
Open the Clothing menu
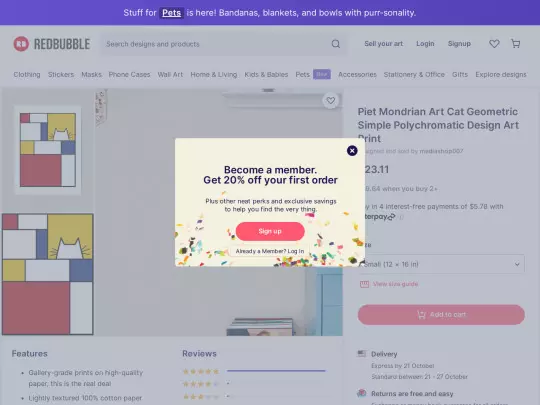[27, 74]
